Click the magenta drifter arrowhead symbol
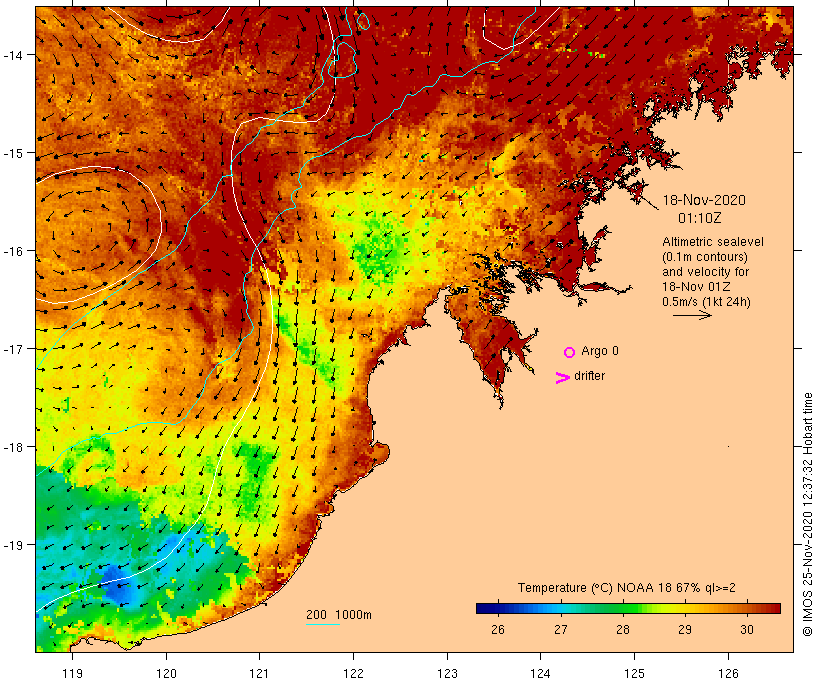 [562, 378]
